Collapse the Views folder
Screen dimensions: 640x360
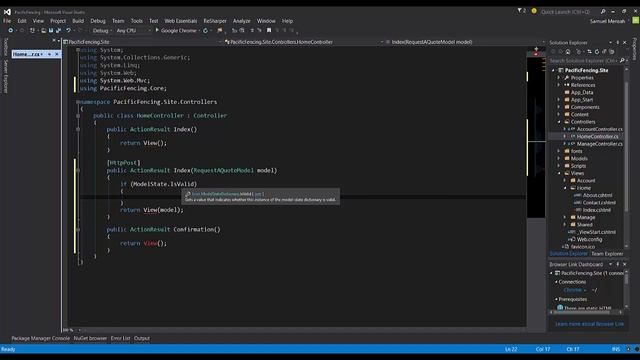tap(559, 173)
